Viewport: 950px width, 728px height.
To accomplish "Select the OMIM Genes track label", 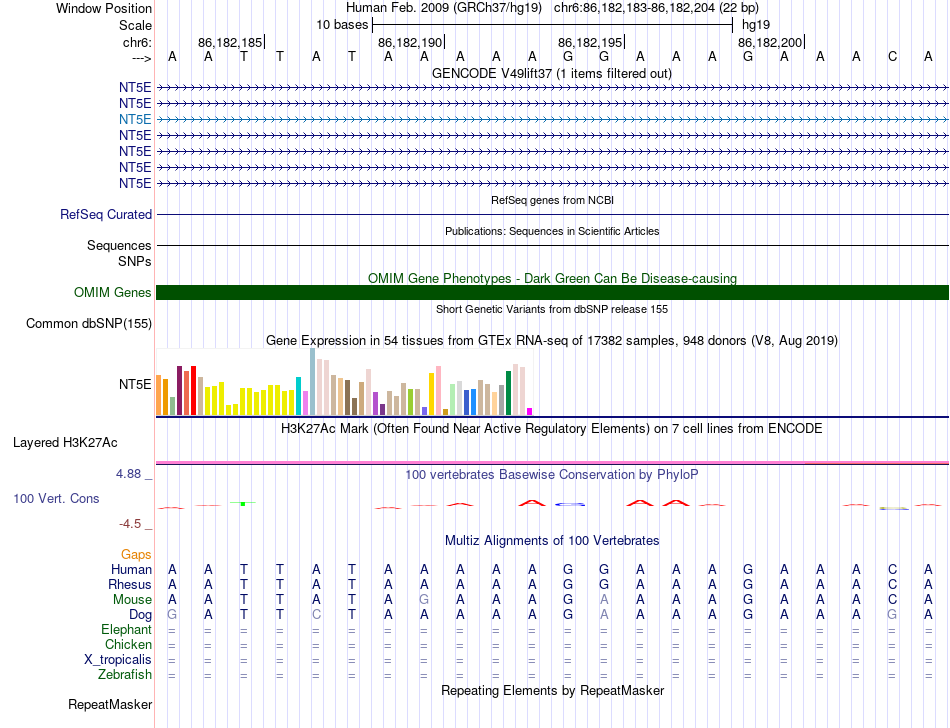I will click(112, 293).
